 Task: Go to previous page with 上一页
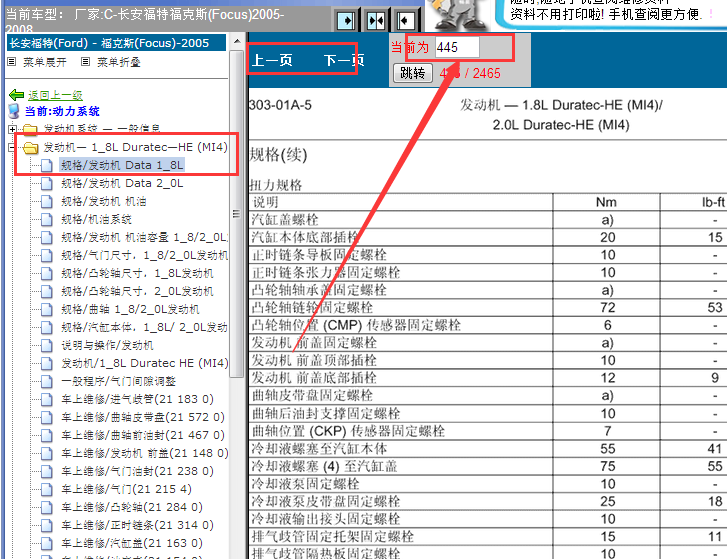click(x=272, y=60)
